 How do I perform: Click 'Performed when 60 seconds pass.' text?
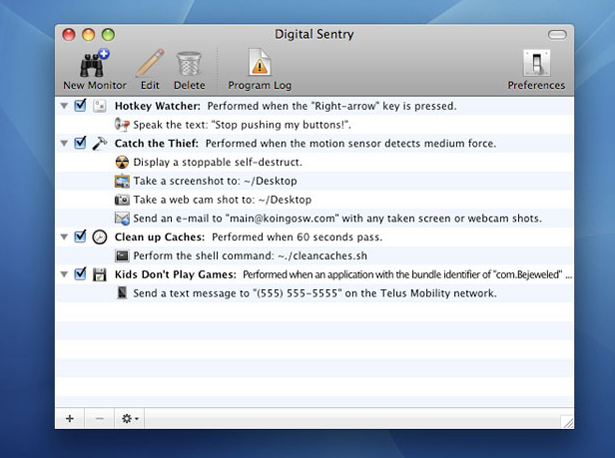tap(297, 237)
